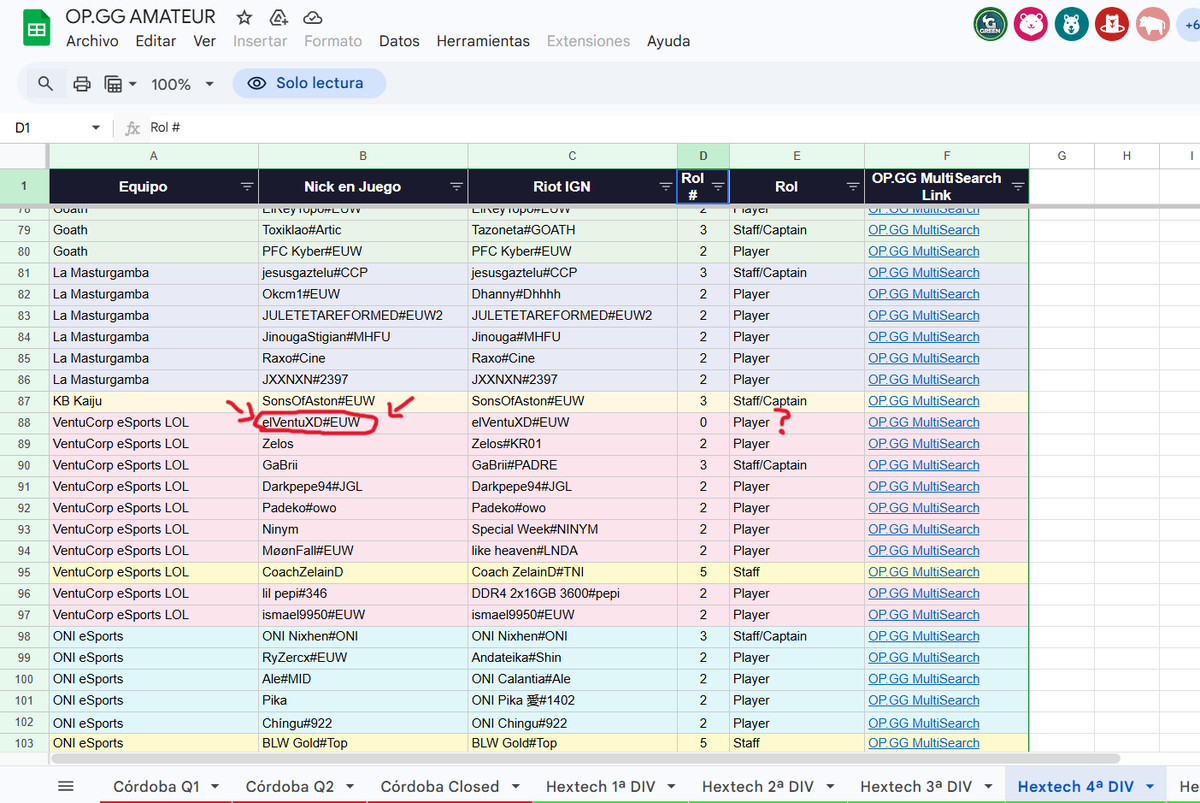Image resolution: width=1200 pixels, height=803 pixels.
Task: Open filter on Equipo column header
Action: pyautogui.click(x=247, y=186)
